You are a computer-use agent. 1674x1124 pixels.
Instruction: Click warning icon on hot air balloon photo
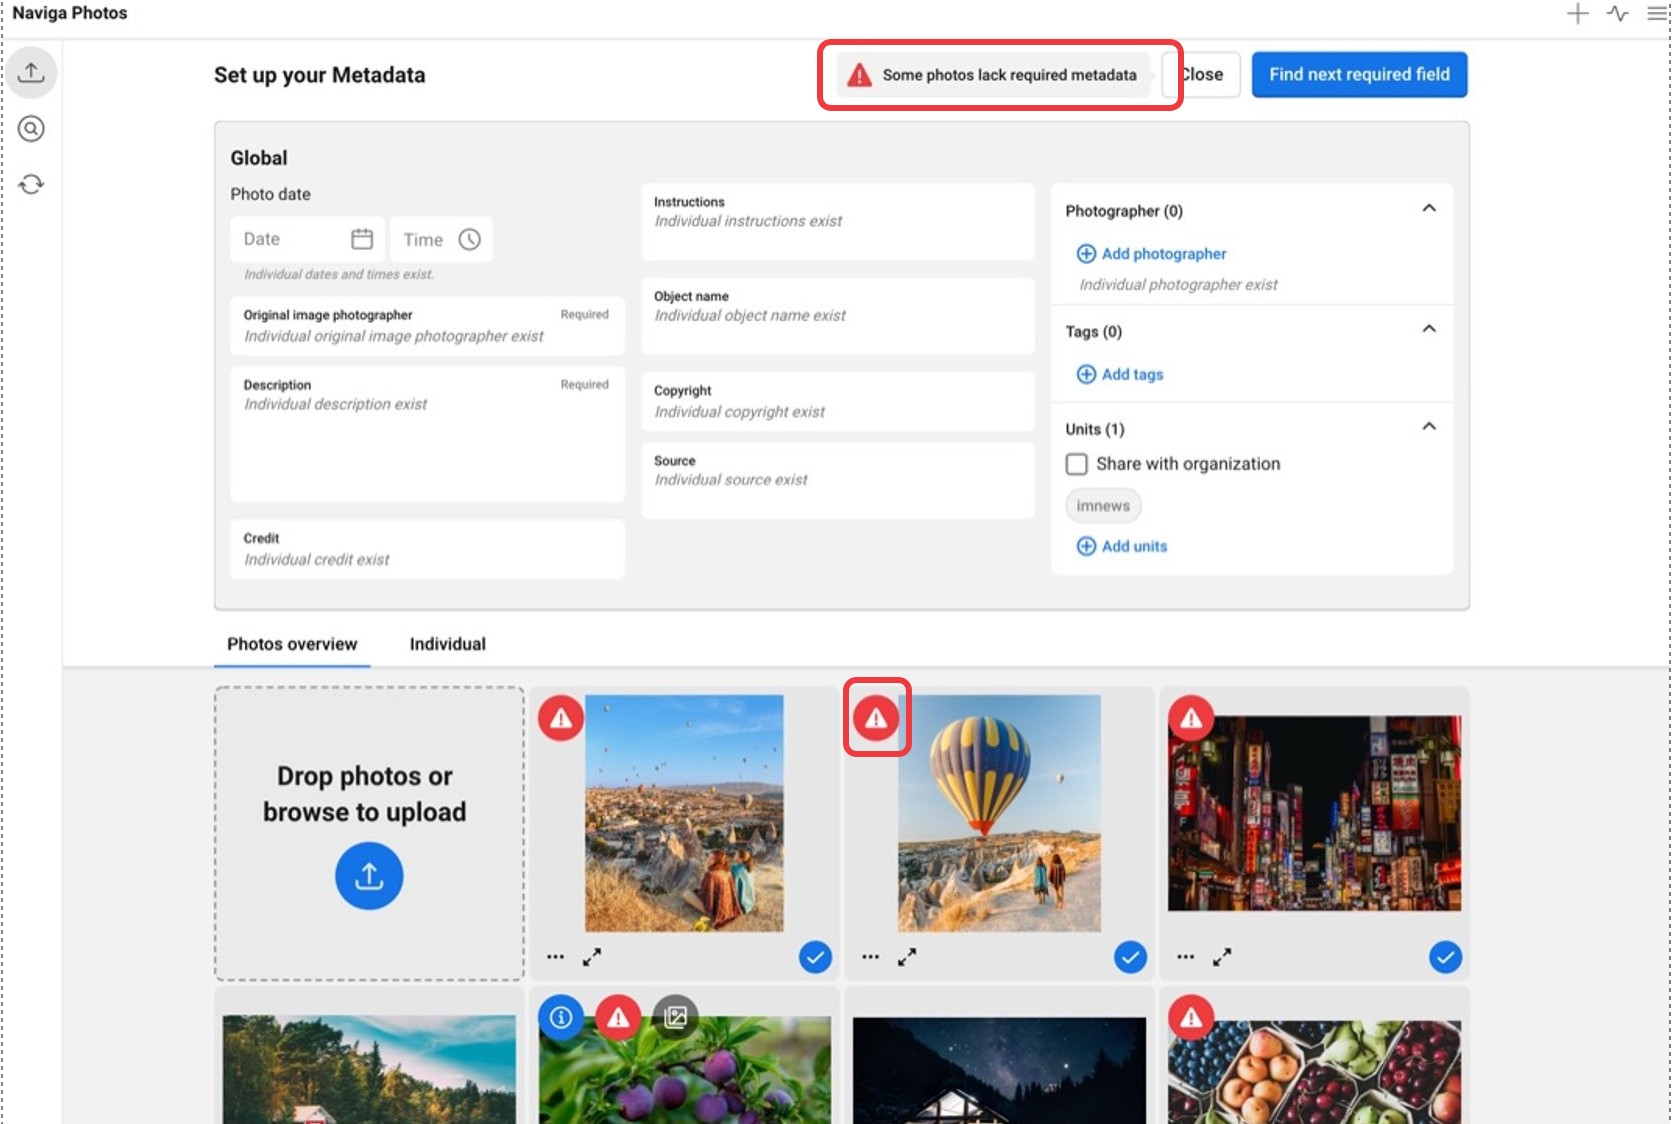(876, 718)
